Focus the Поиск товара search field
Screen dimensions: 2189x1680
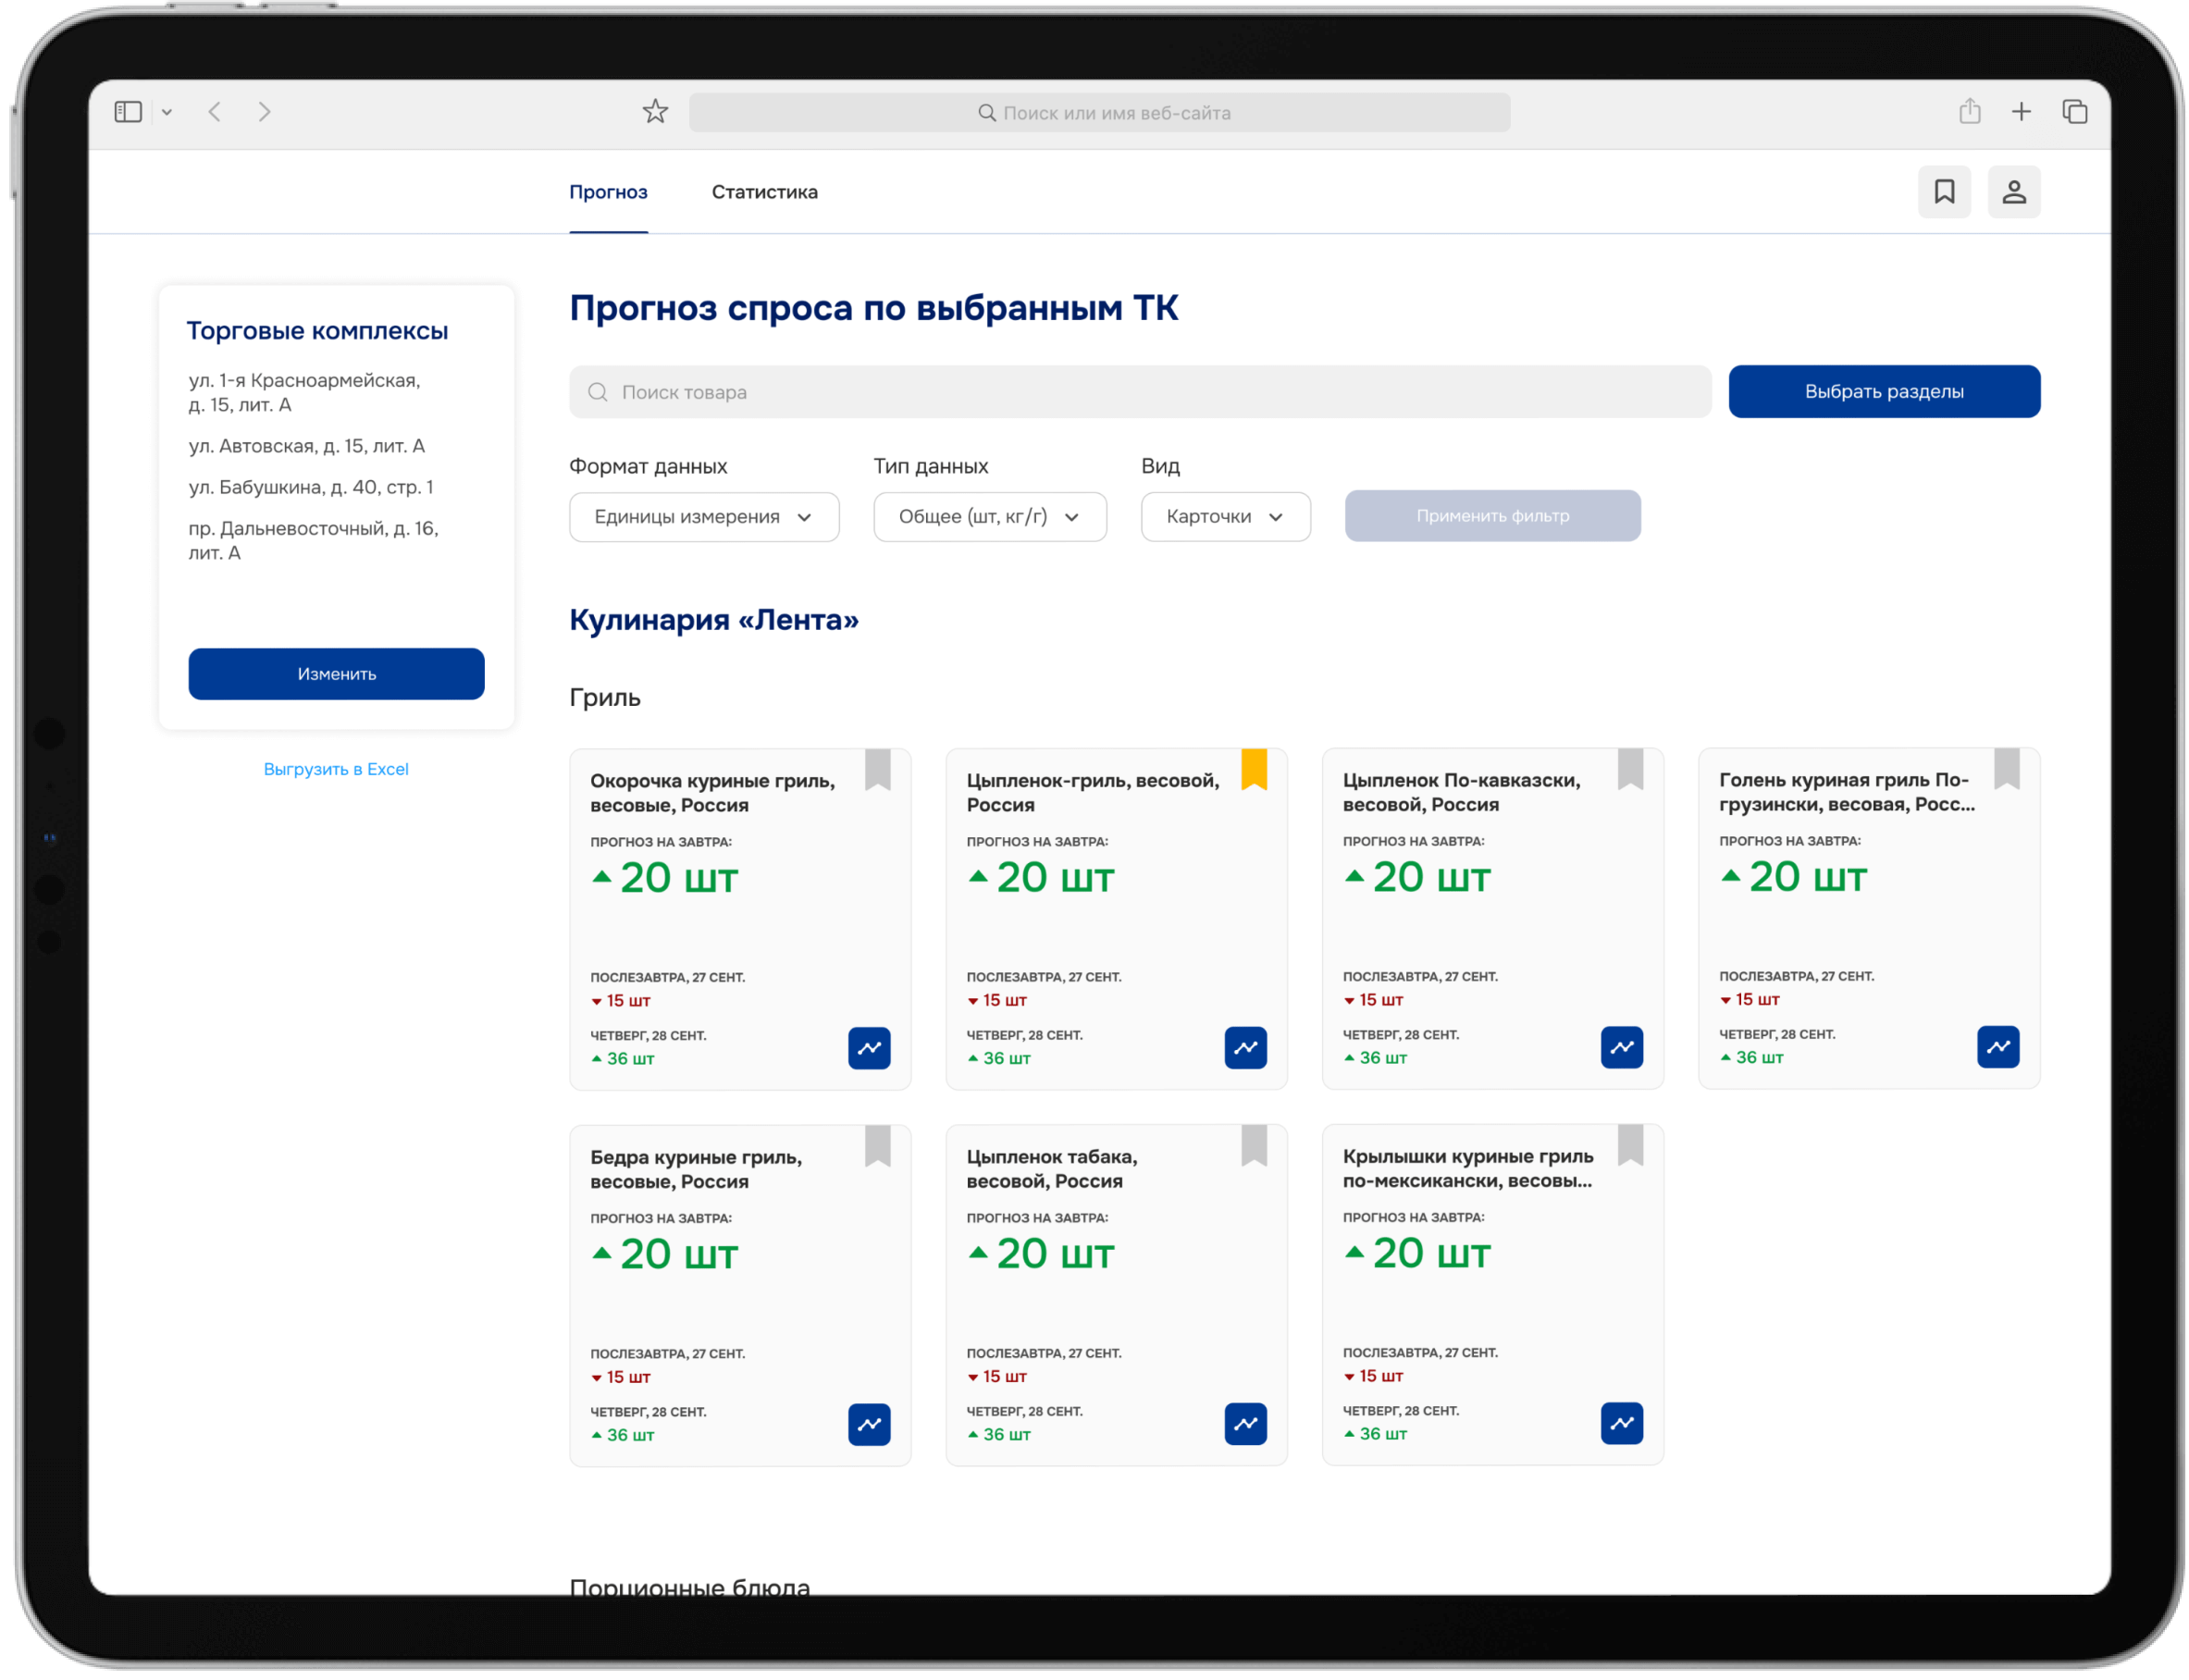click(x=1141, y=392)
